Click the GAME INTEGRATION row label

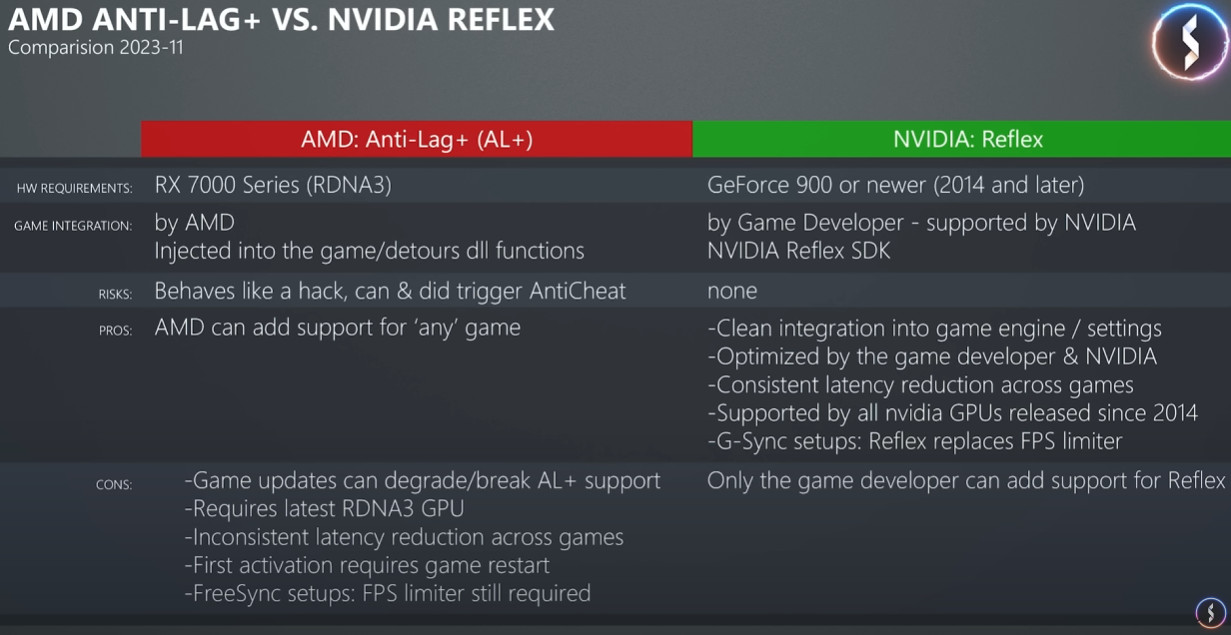click(x=73, y=226)
